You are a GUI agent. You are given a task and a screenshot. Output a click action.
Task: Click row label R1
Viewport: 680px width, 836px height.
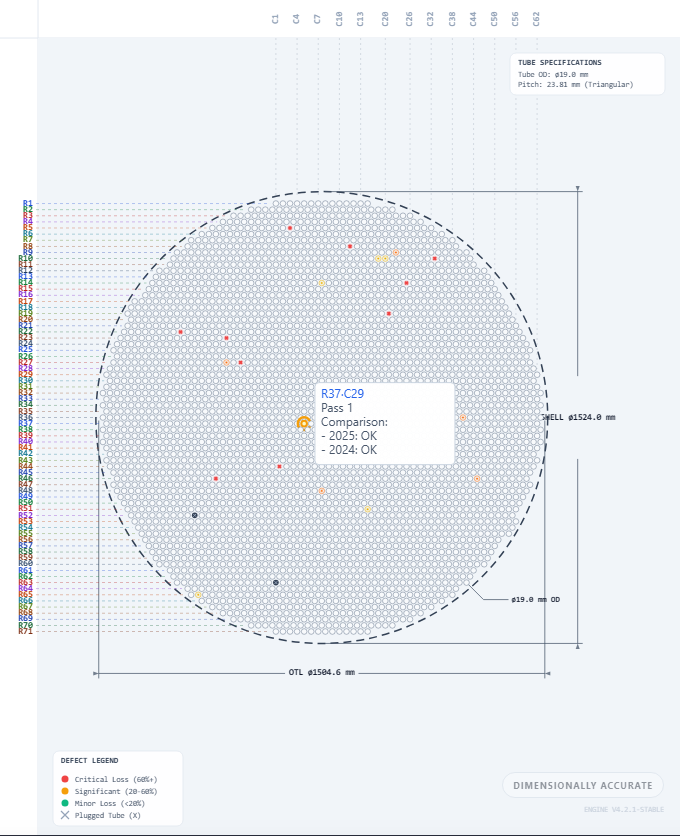tap(28, 203)
